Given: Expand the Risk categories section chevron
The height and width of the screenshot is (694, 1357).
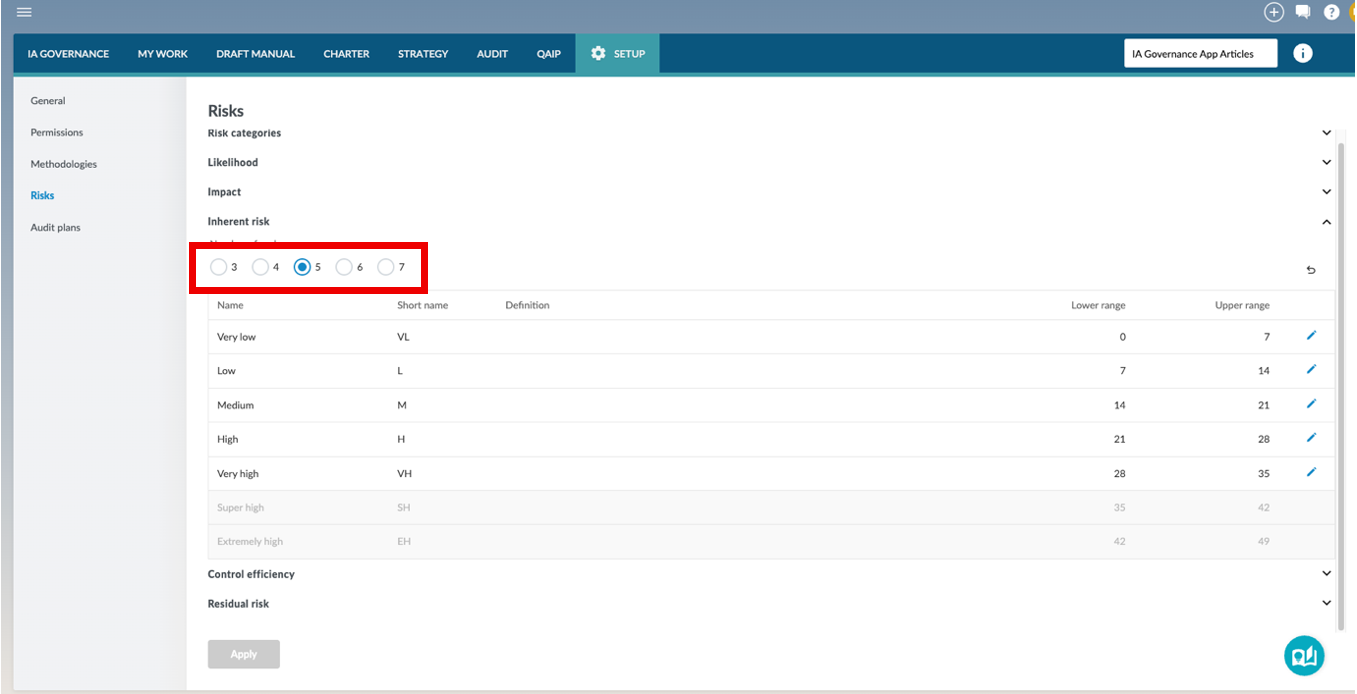Looking at the screenshot, I should tap(1327, 133).
